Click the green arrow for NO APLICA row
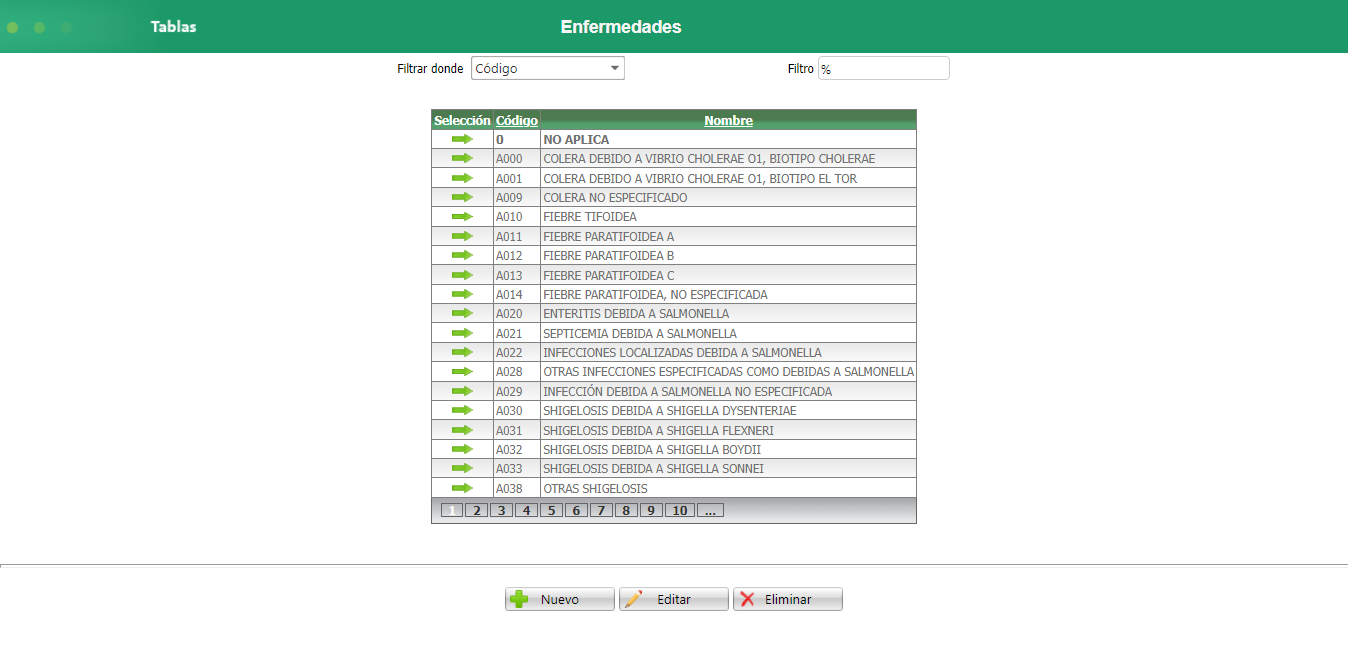This screenshot has width=1348, height=647. pyautogui.click(x=461, y=139)
